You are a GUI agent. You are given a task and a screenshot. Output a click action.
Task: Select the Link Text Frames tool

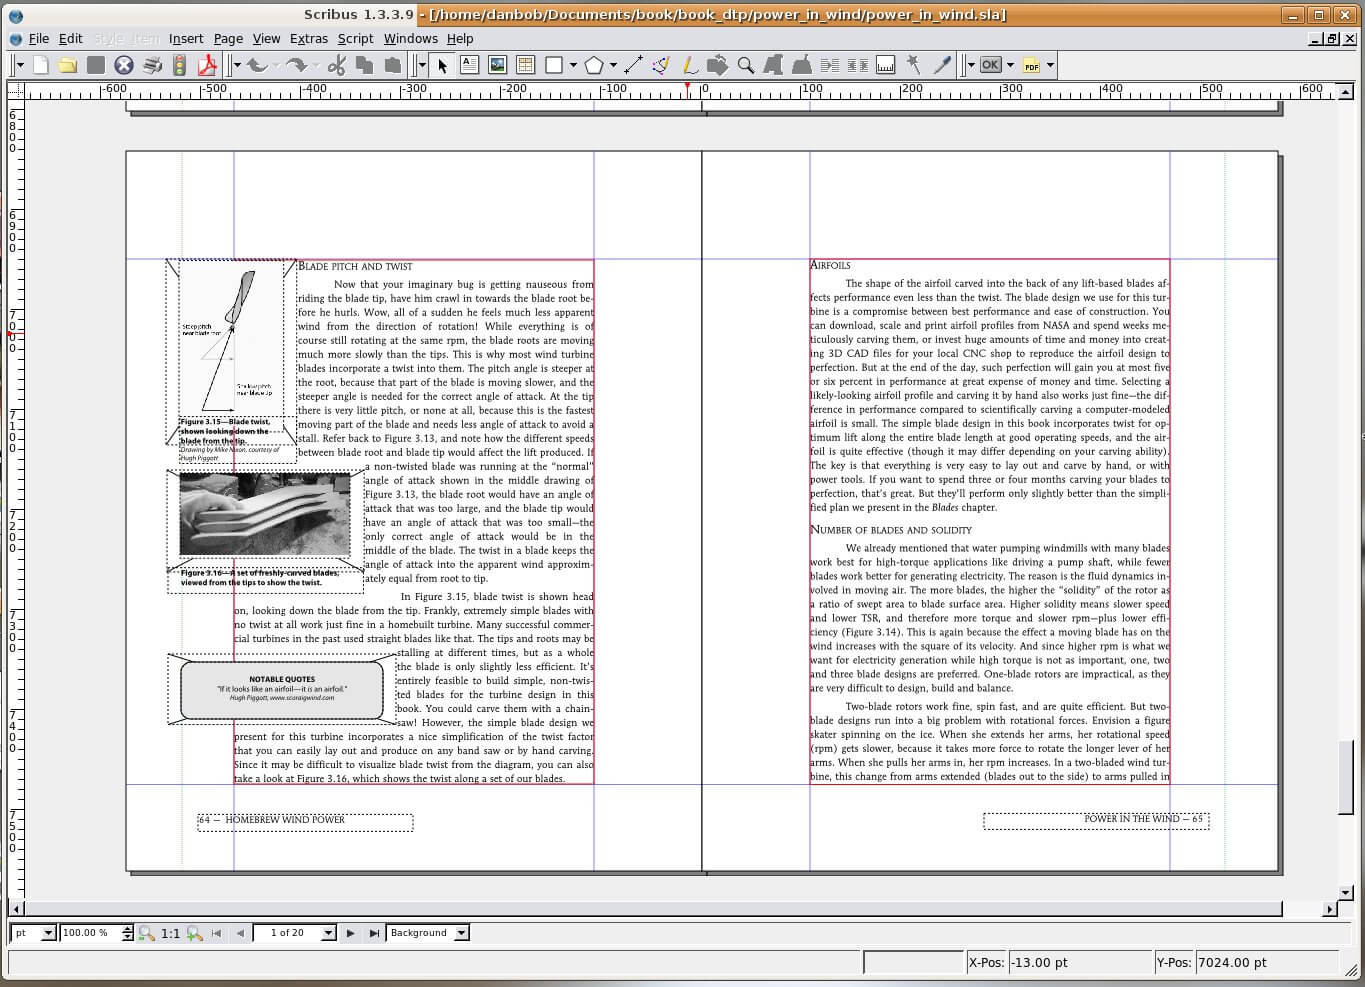point(829,65)
